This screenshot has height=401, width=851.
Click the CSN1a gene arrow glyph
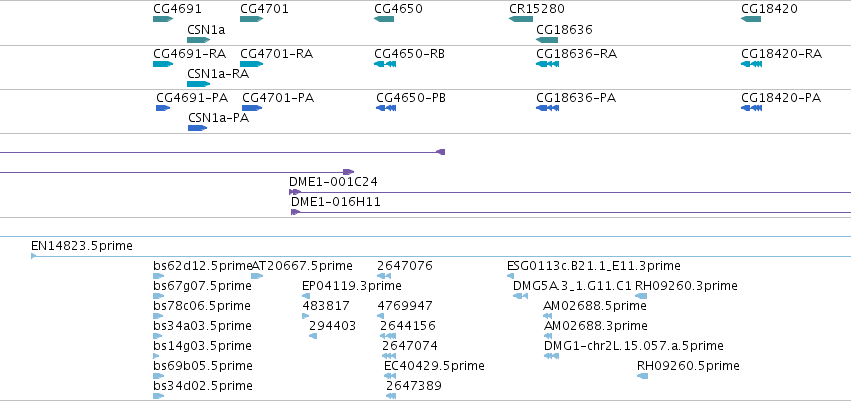click(198, 40)
